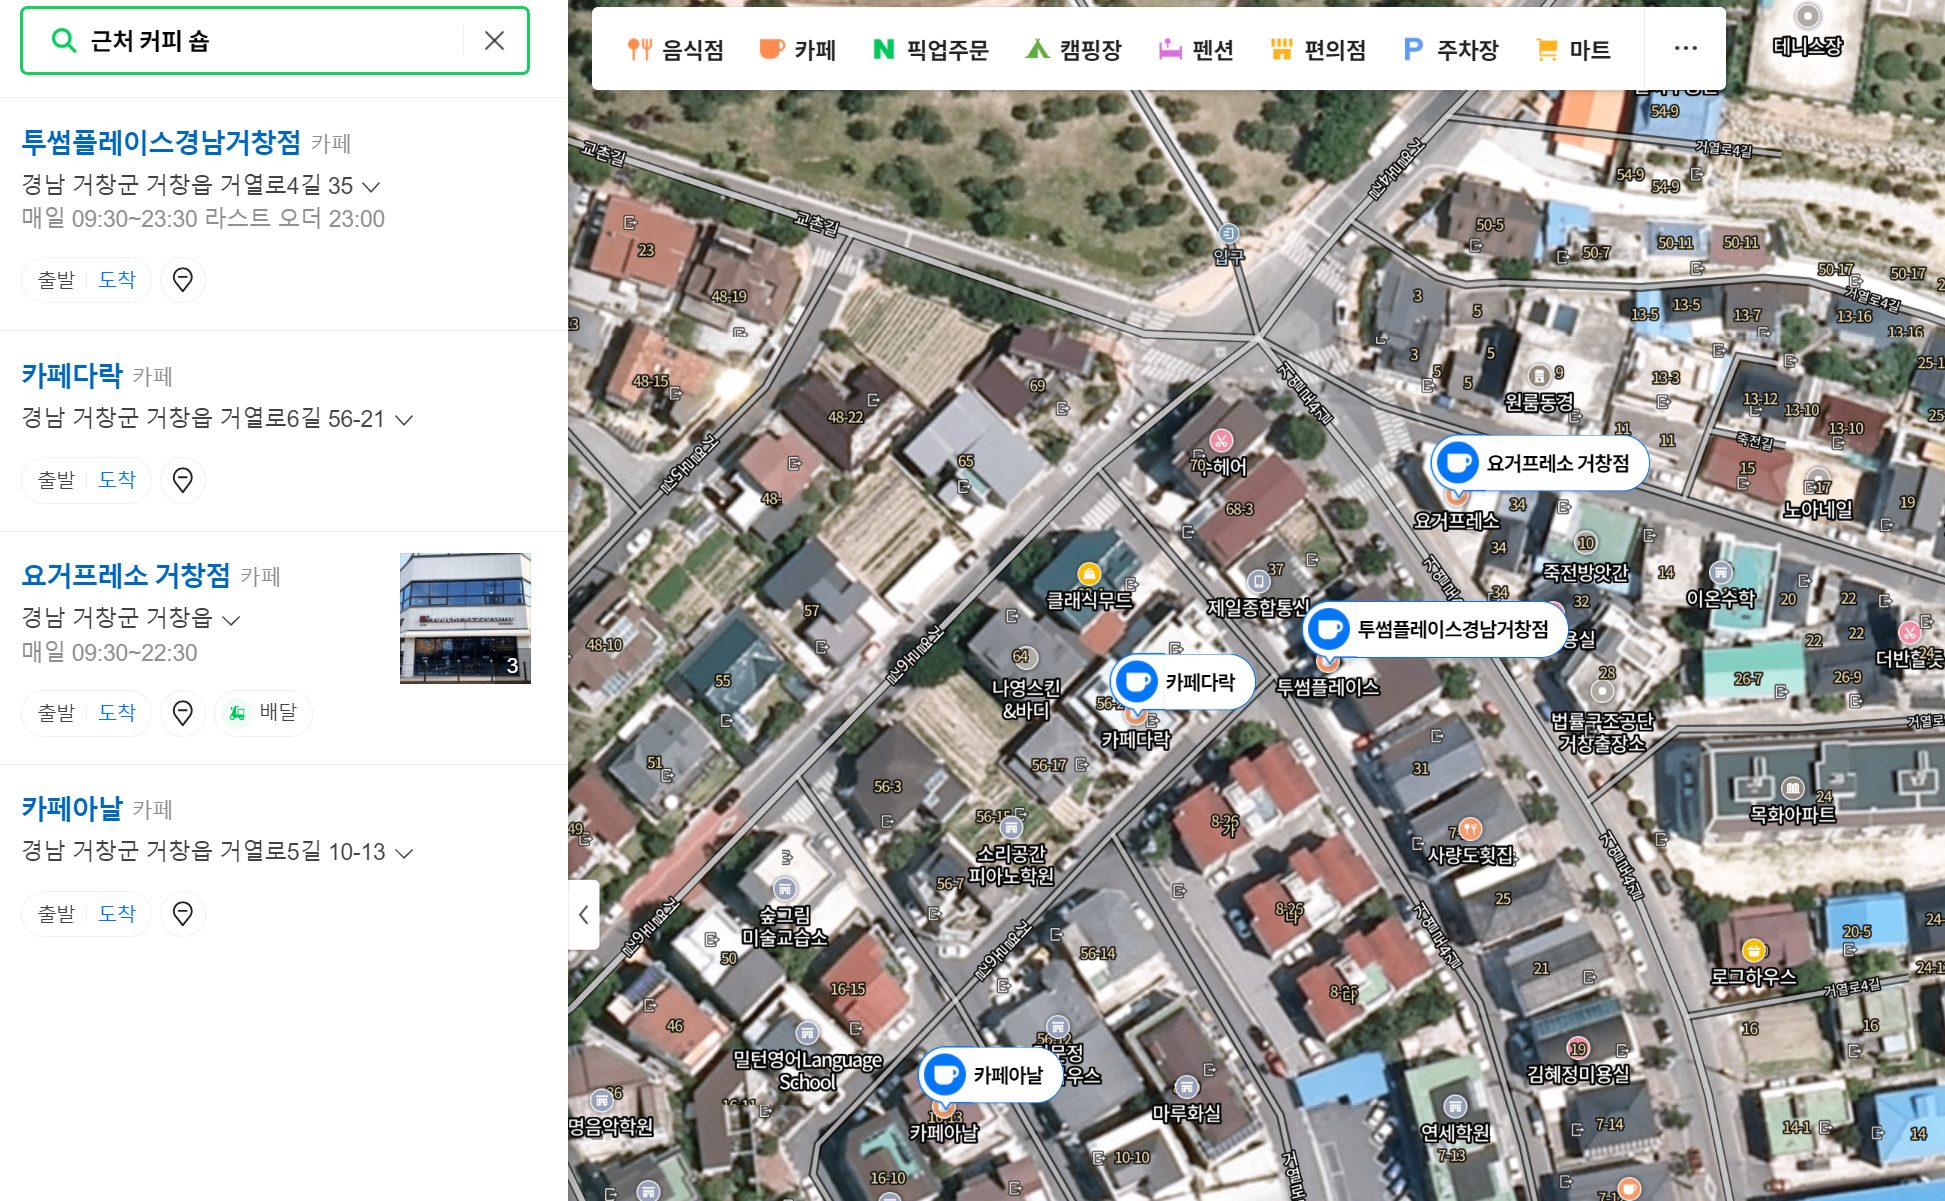This screenshot has height=1201, width=1945.
Task: Clear the search box with X
Action: [494, 41]
